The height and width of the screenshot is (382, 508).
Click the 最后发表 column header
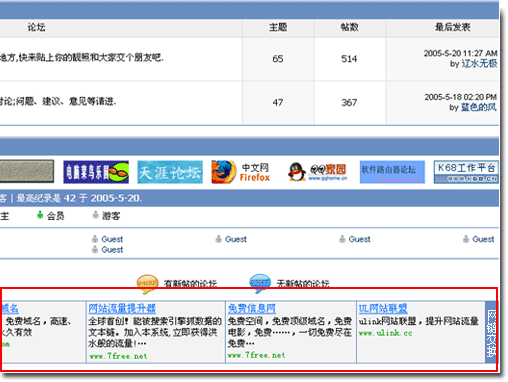click(452, 27)
